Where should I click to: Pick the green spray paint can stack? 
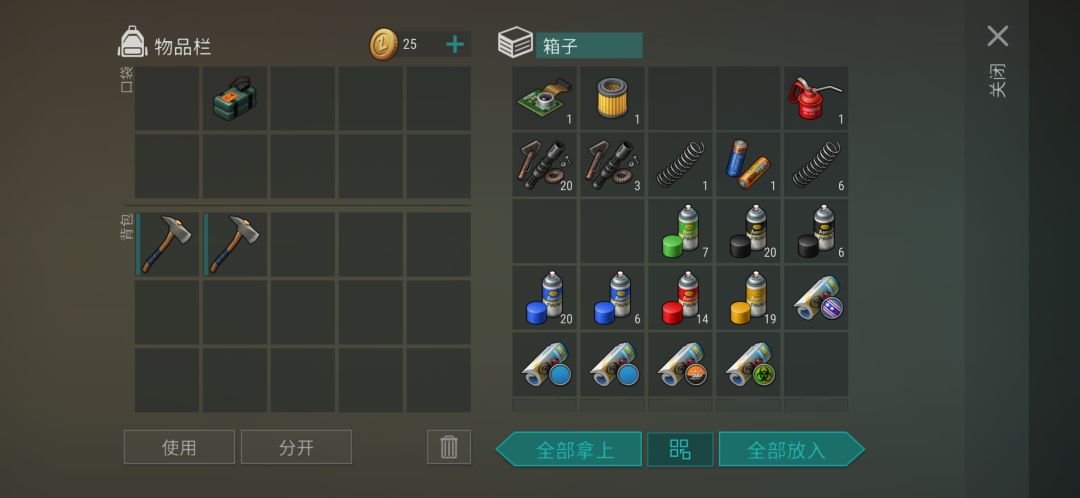tap(681, 231)
